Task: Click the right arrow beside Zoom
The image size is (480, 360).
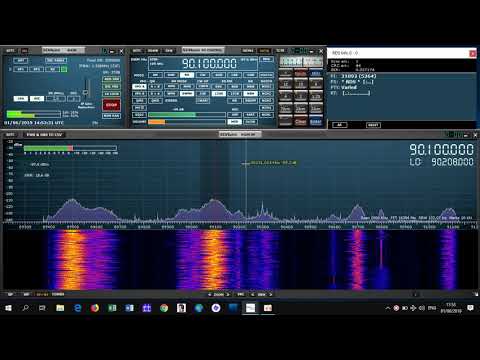Action: point(228,295)
